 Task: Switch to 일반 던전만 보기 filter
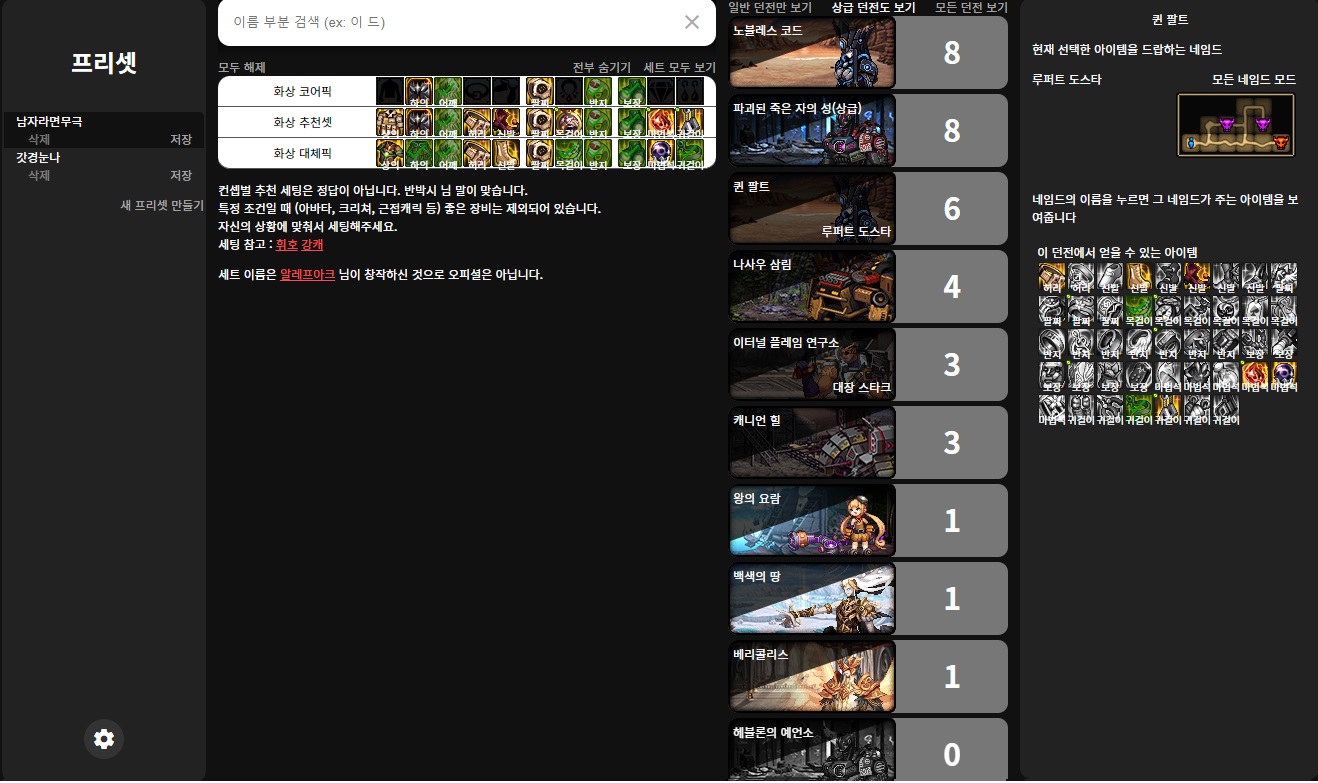(769, 7)
